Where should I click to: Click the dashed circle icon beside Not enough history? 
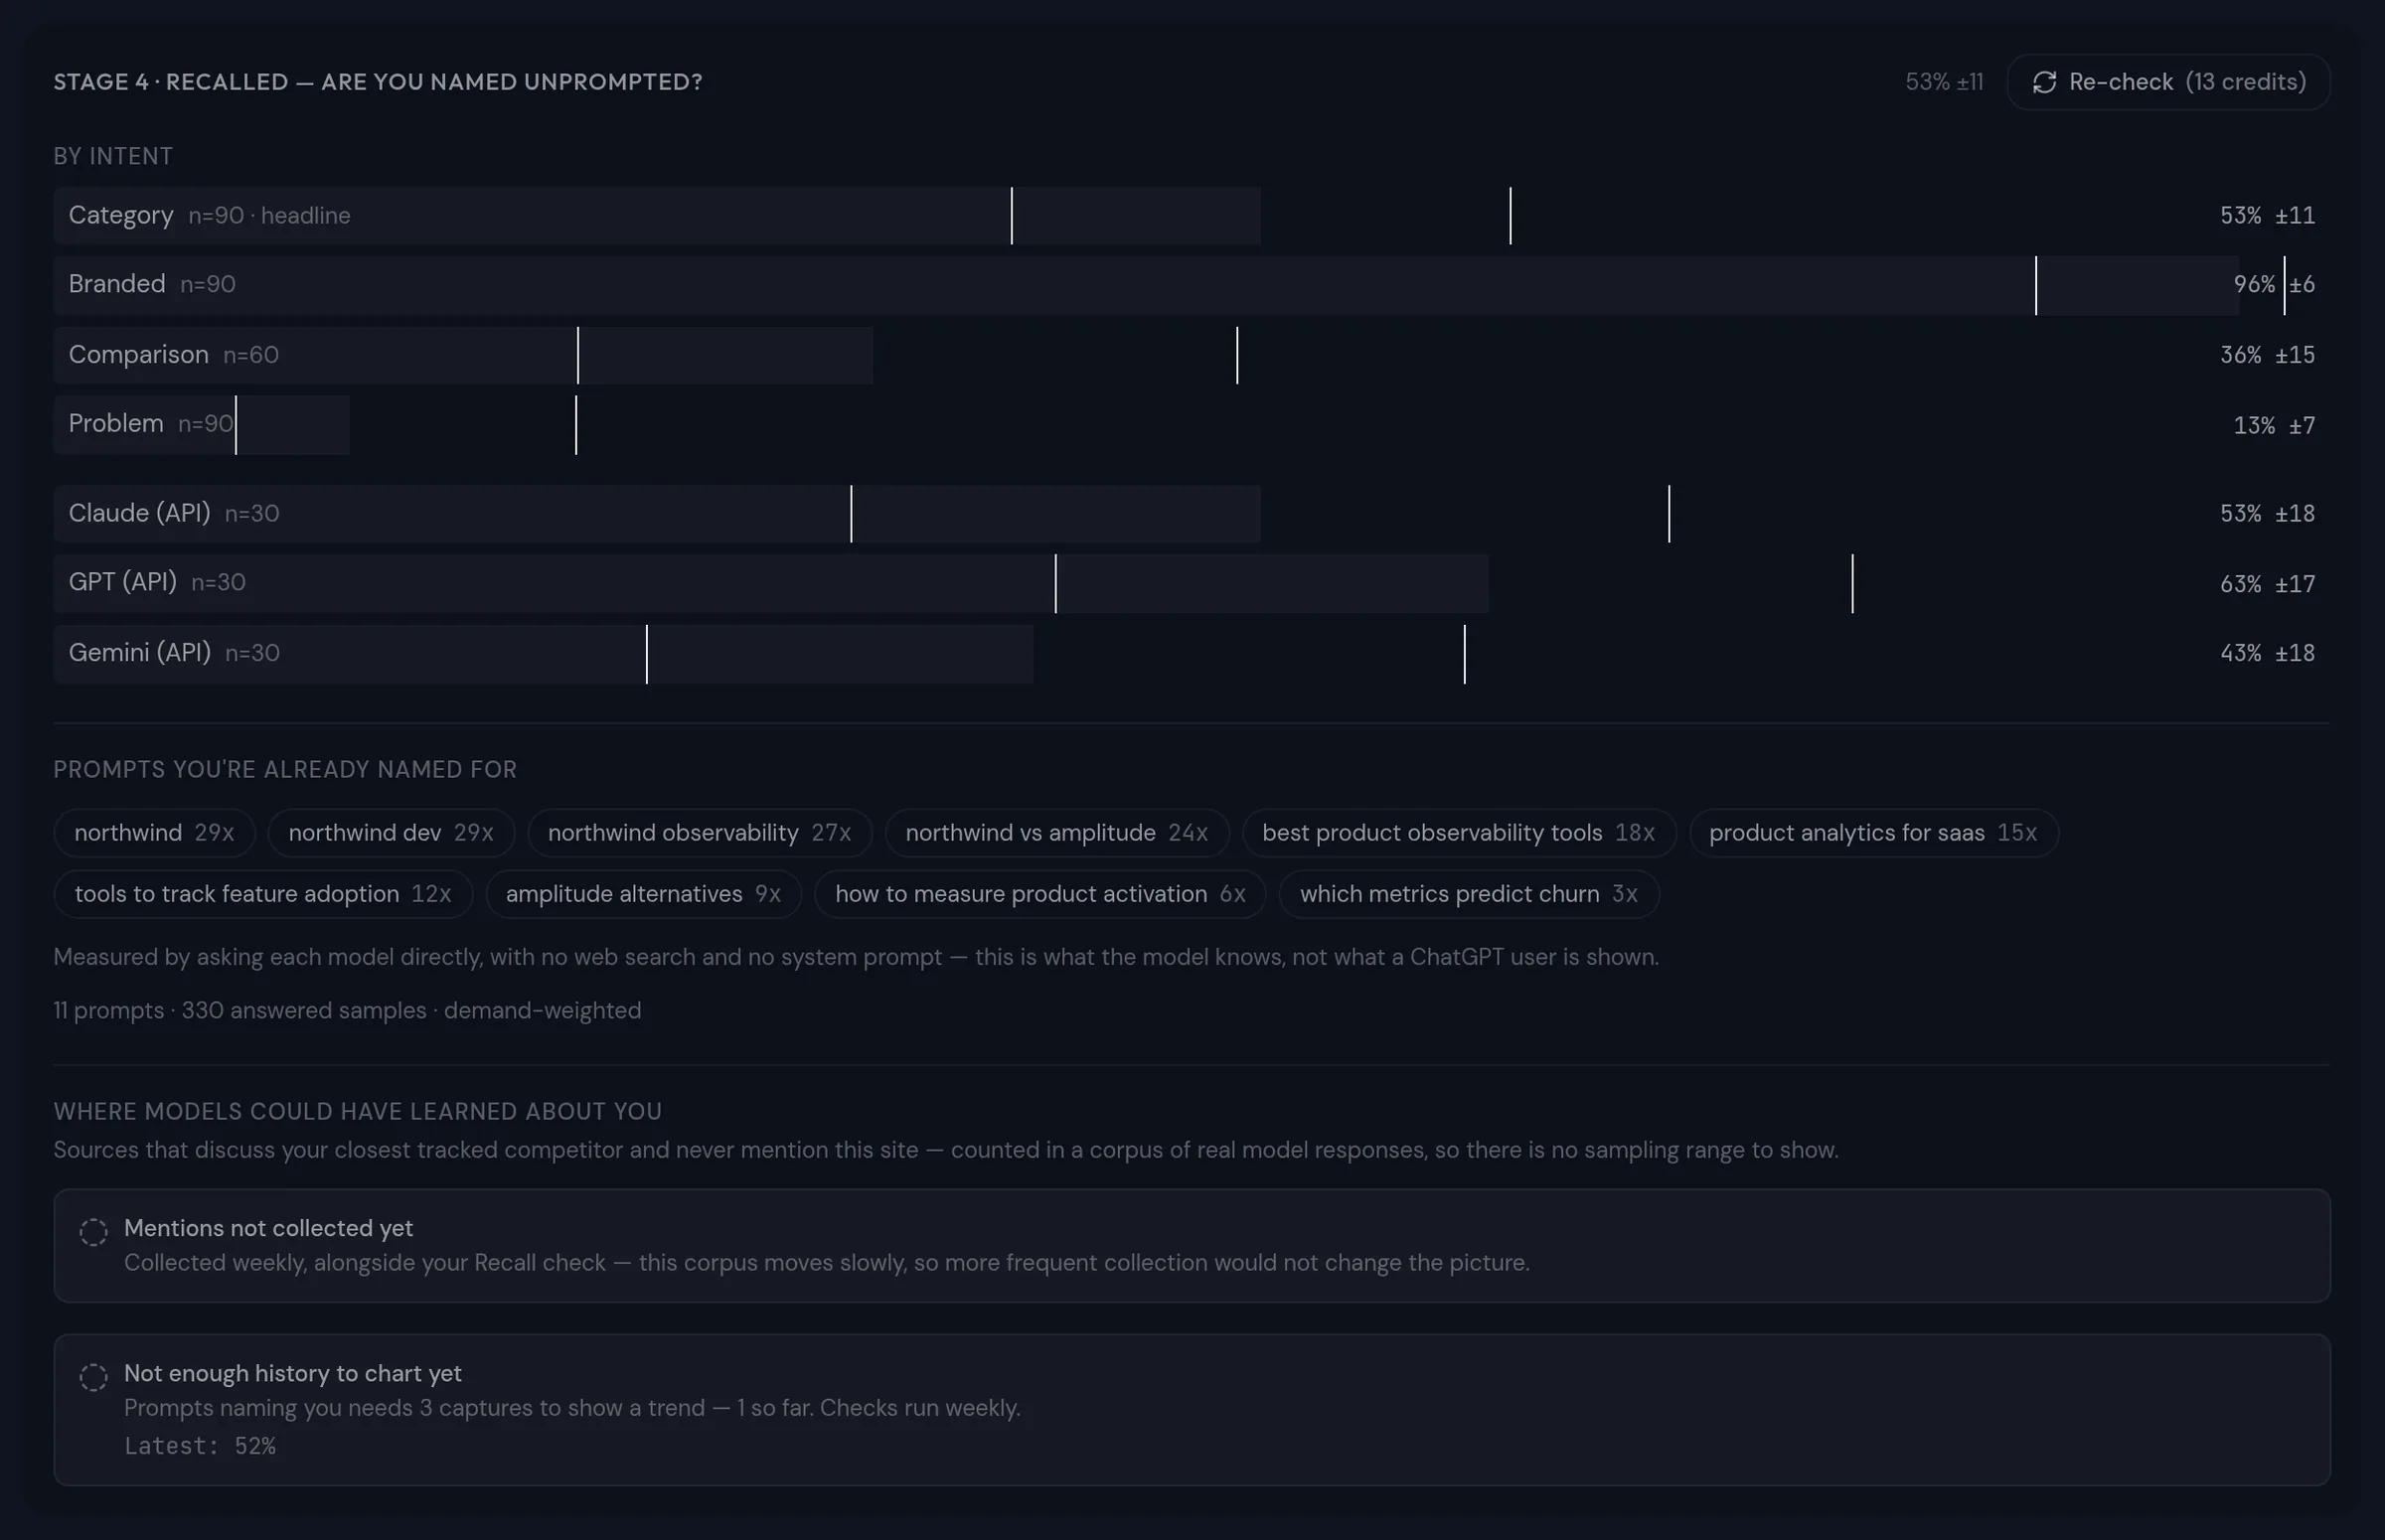tap(93, 1377)
